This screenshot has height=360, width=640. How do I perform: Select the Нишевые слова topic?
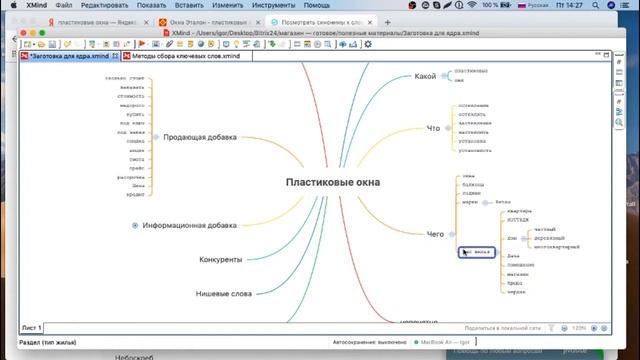pos(224,294)
